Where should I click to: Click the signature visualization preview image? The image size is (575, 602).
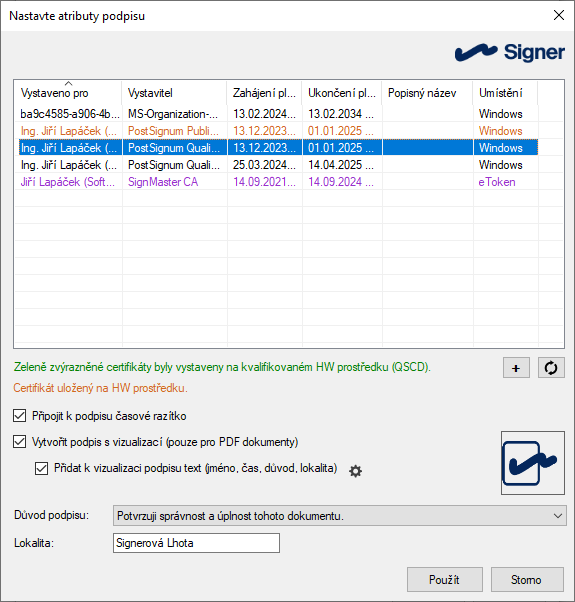coord(533,463)
